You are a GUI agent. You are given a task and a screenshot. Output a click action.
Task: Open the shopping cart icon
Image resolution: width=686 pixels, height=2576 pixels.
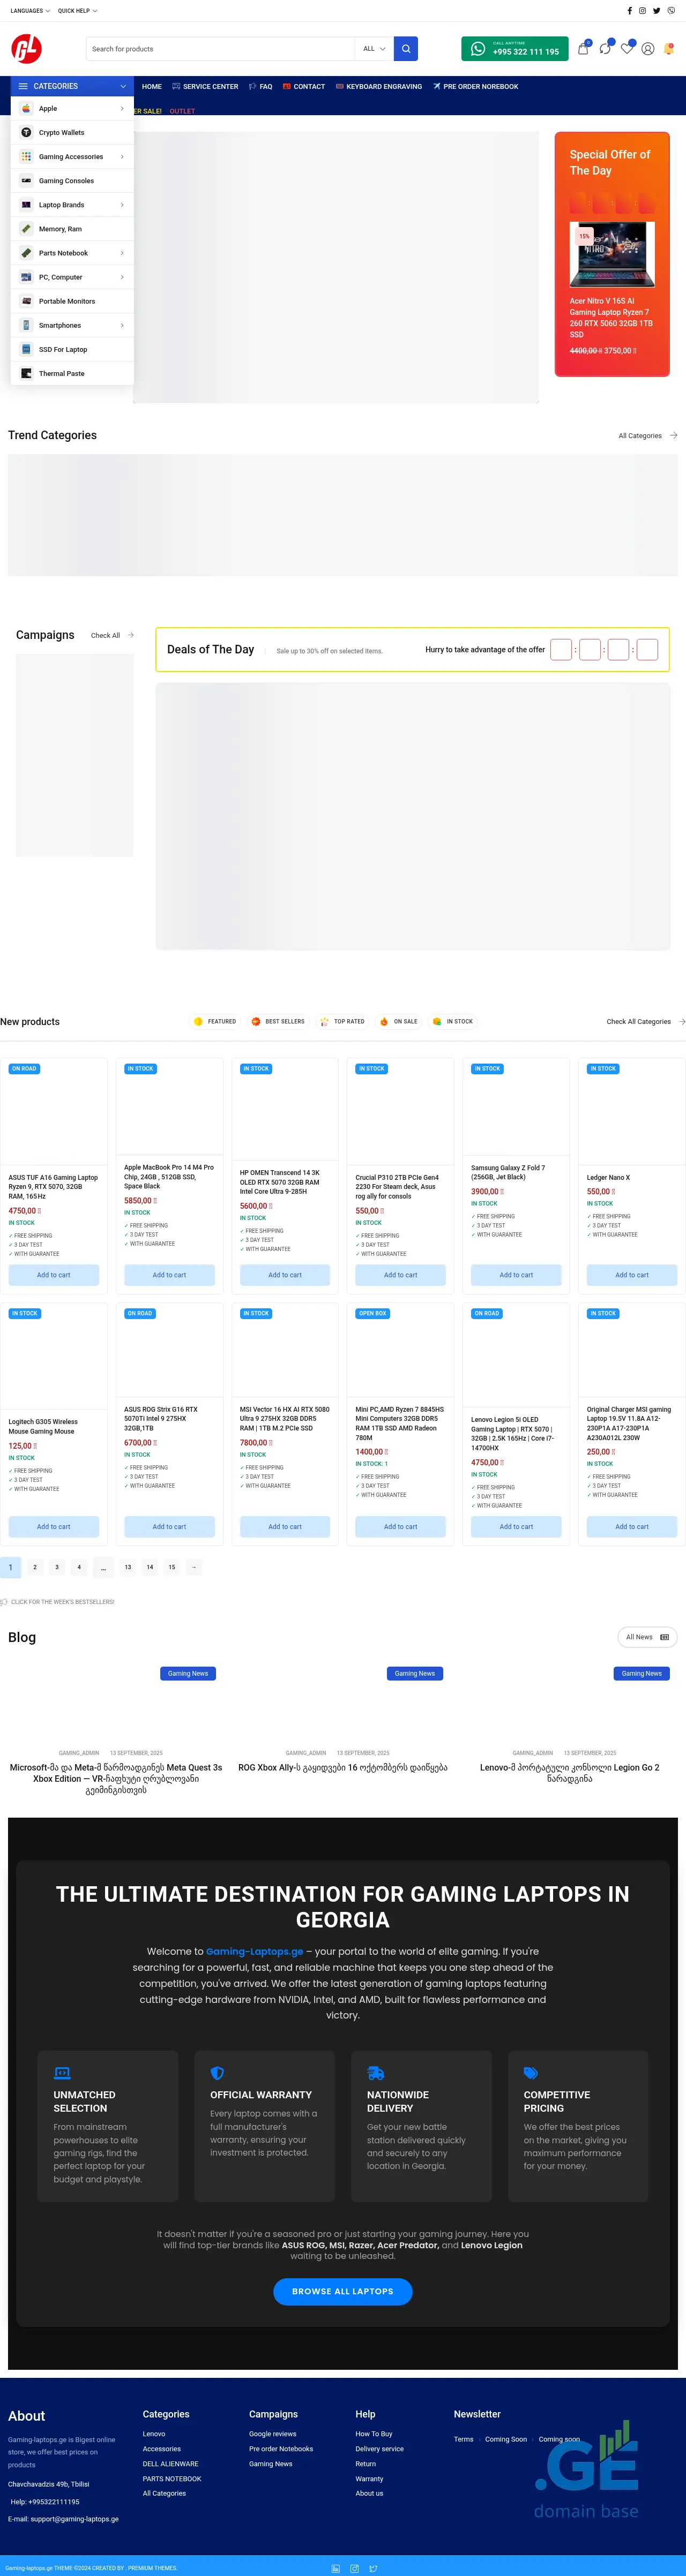583,49
